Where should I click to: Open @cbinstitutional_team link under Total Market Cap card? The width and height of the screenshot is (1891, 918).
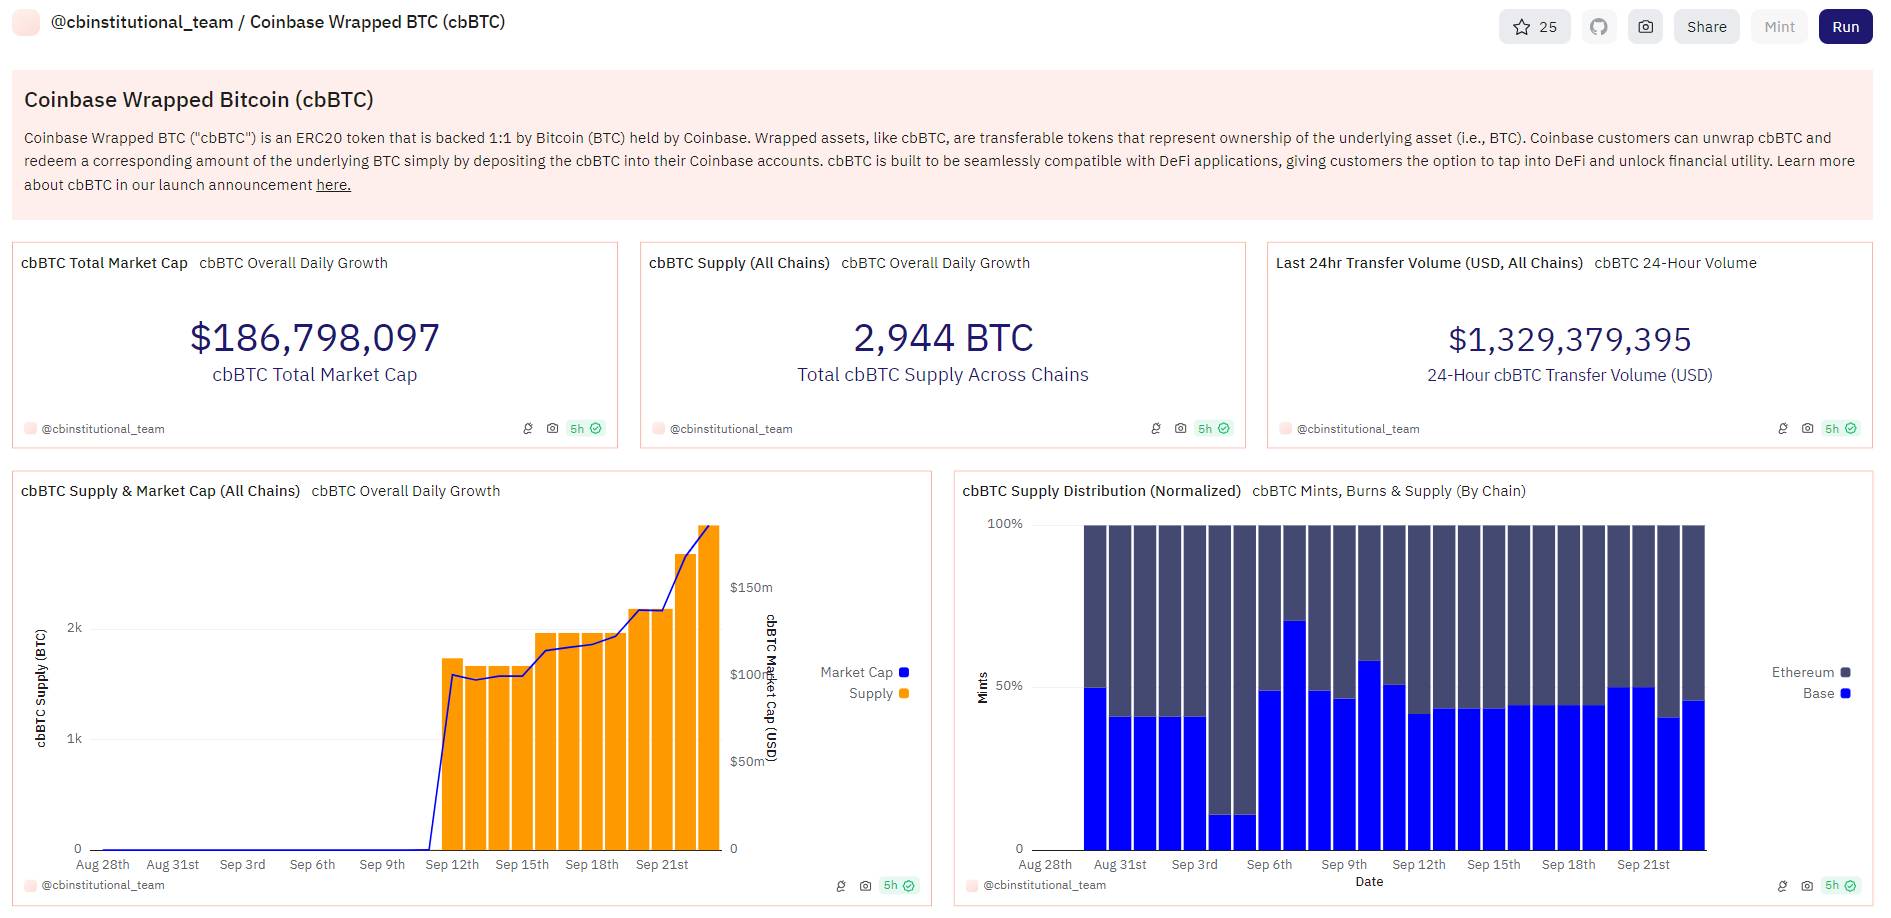102,429
